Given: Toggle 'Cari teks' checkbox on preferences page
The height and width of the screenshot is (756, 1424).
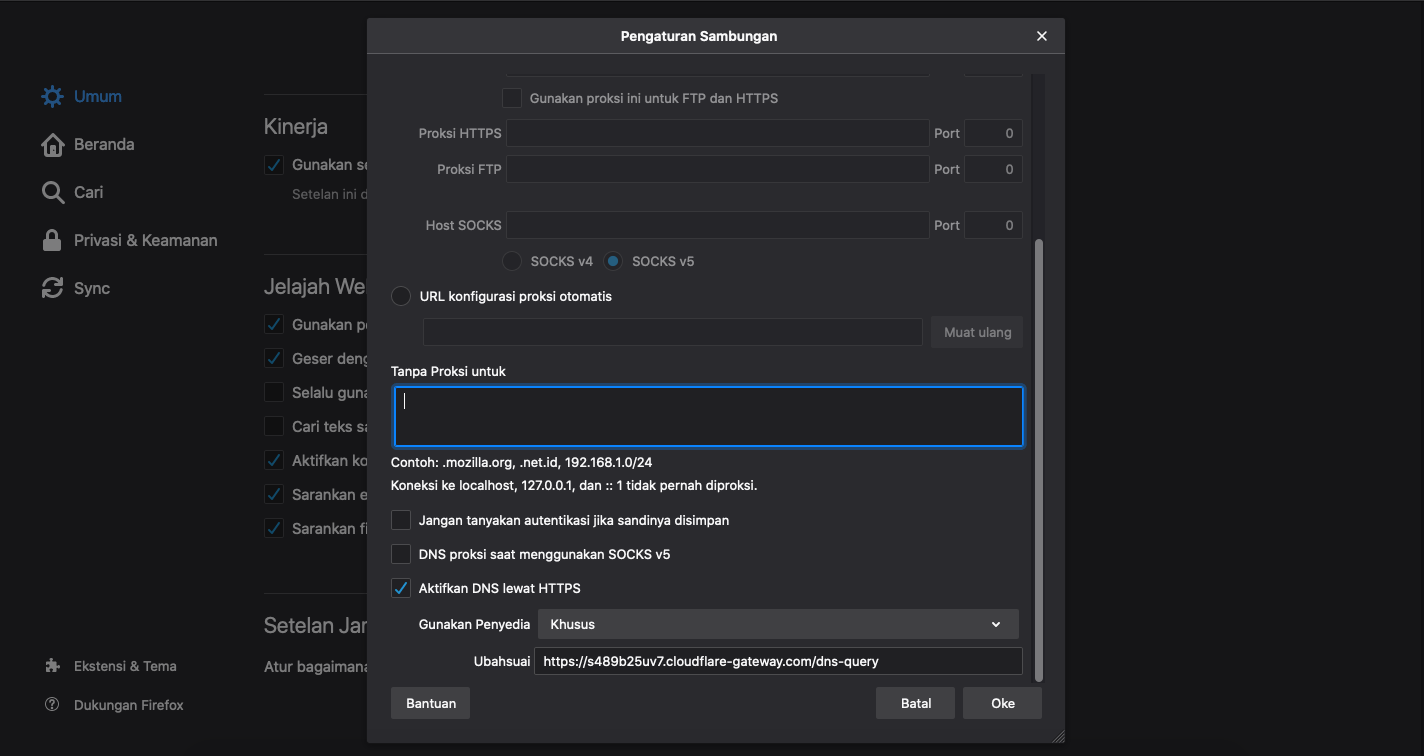Looking at the screenshot, I should tap(274, 427).
